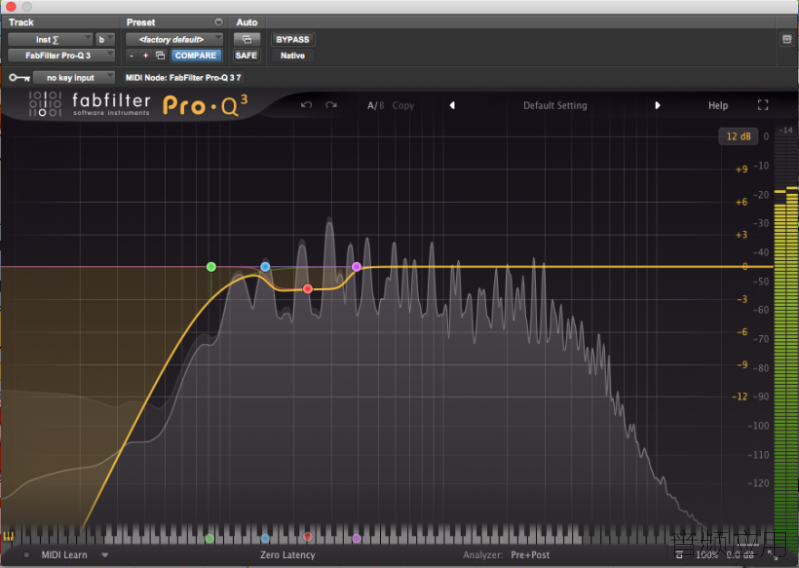Toggle the SAFE automation button
Image resolution: width=799 pixels, height=568 pixels.
[x=246, y=56]
